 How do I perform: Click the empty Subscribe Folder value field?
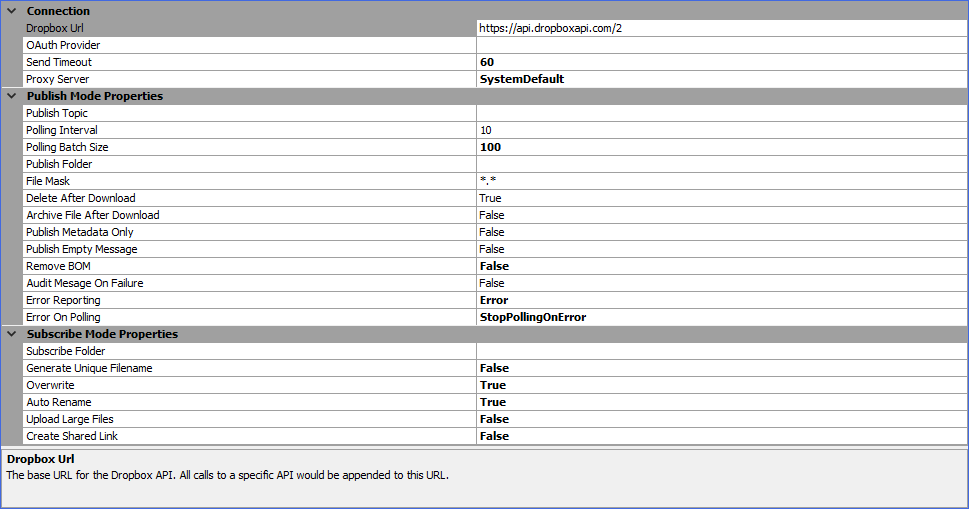721,351
